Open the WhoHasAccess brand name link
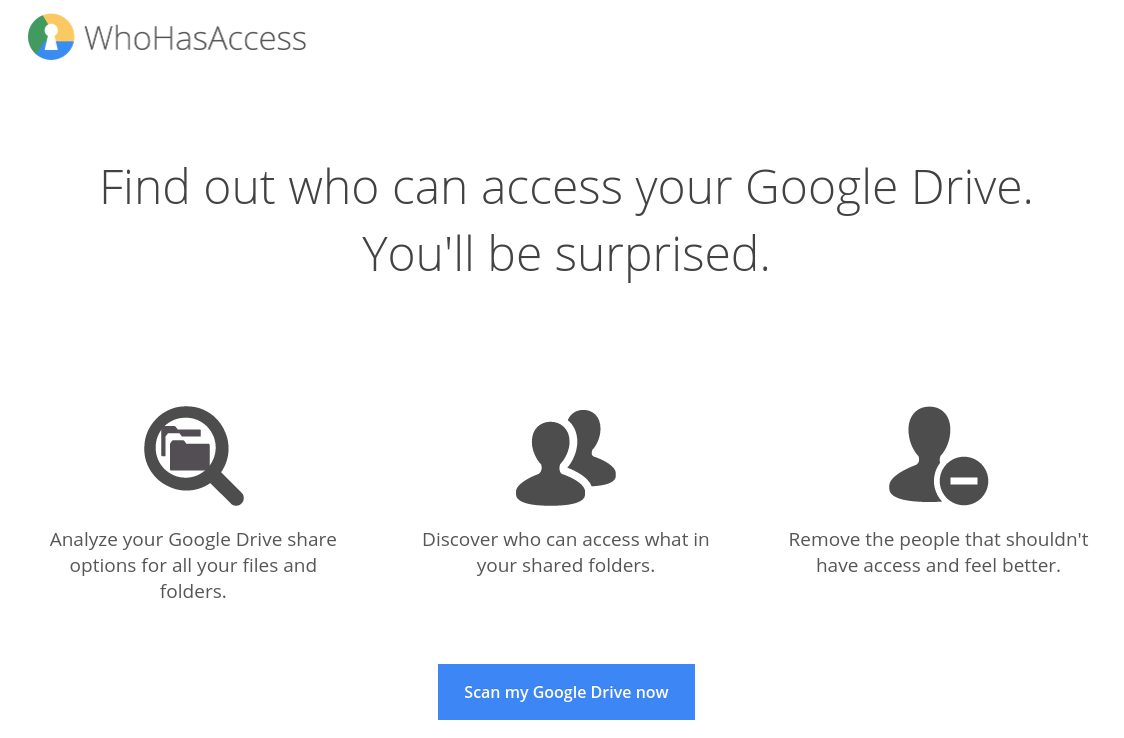 click(x=195, y=39)
